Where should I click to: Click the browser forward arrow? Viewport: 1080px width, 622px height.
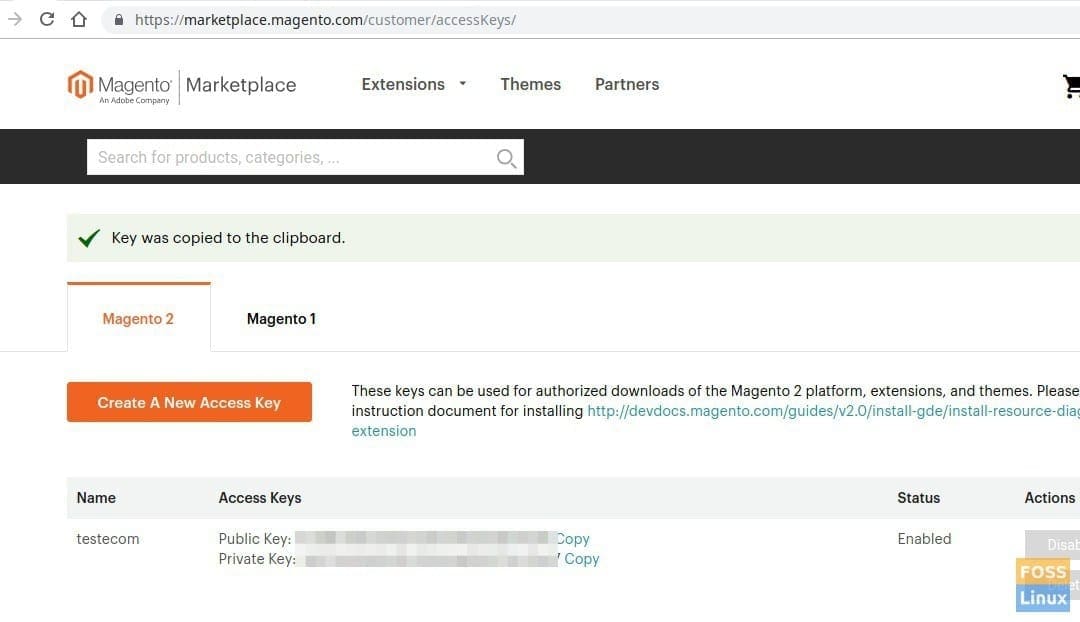[14, 19]
